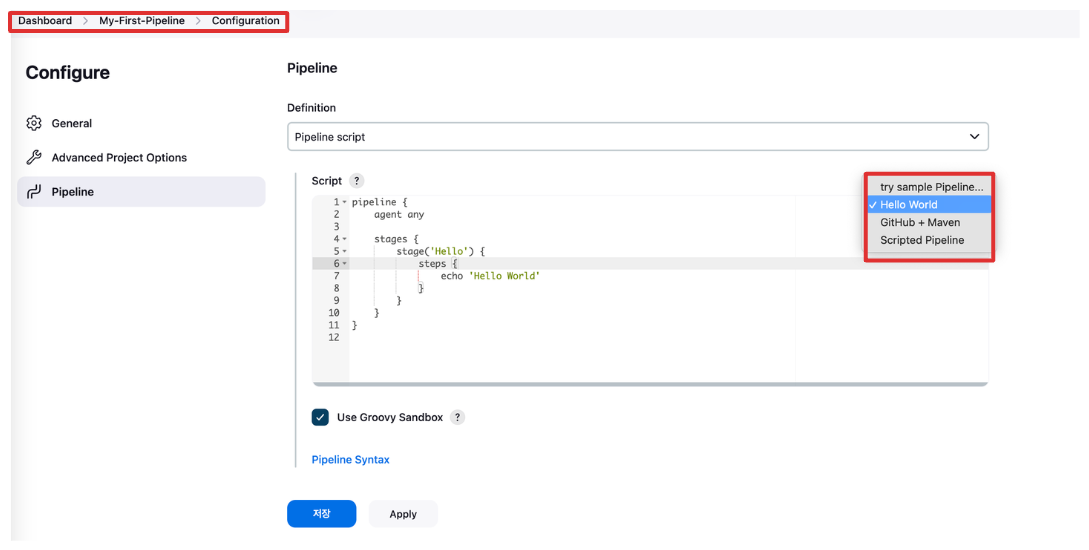This screenshot has height=550, width=1089.
Task: Click the echo 'Hello World' code line
Action: pos(490,276)
